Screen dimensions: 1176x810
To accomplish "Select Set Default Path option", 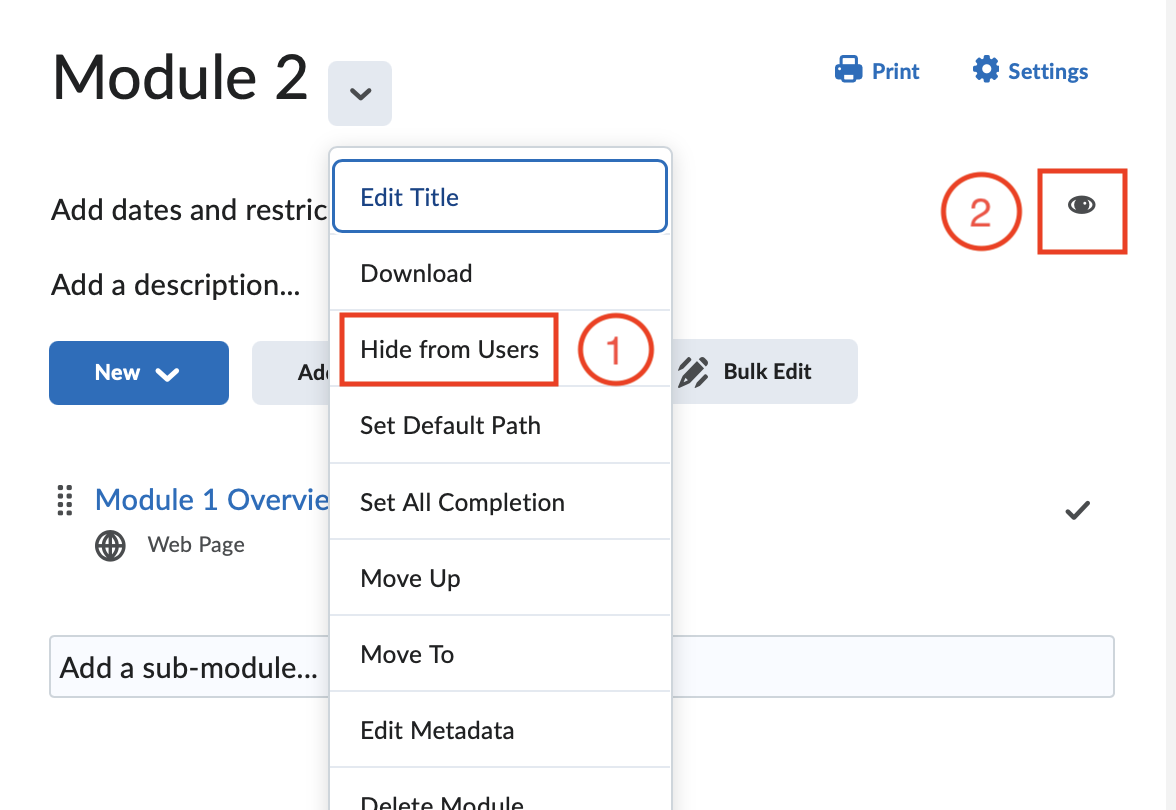I will (450, 425).
